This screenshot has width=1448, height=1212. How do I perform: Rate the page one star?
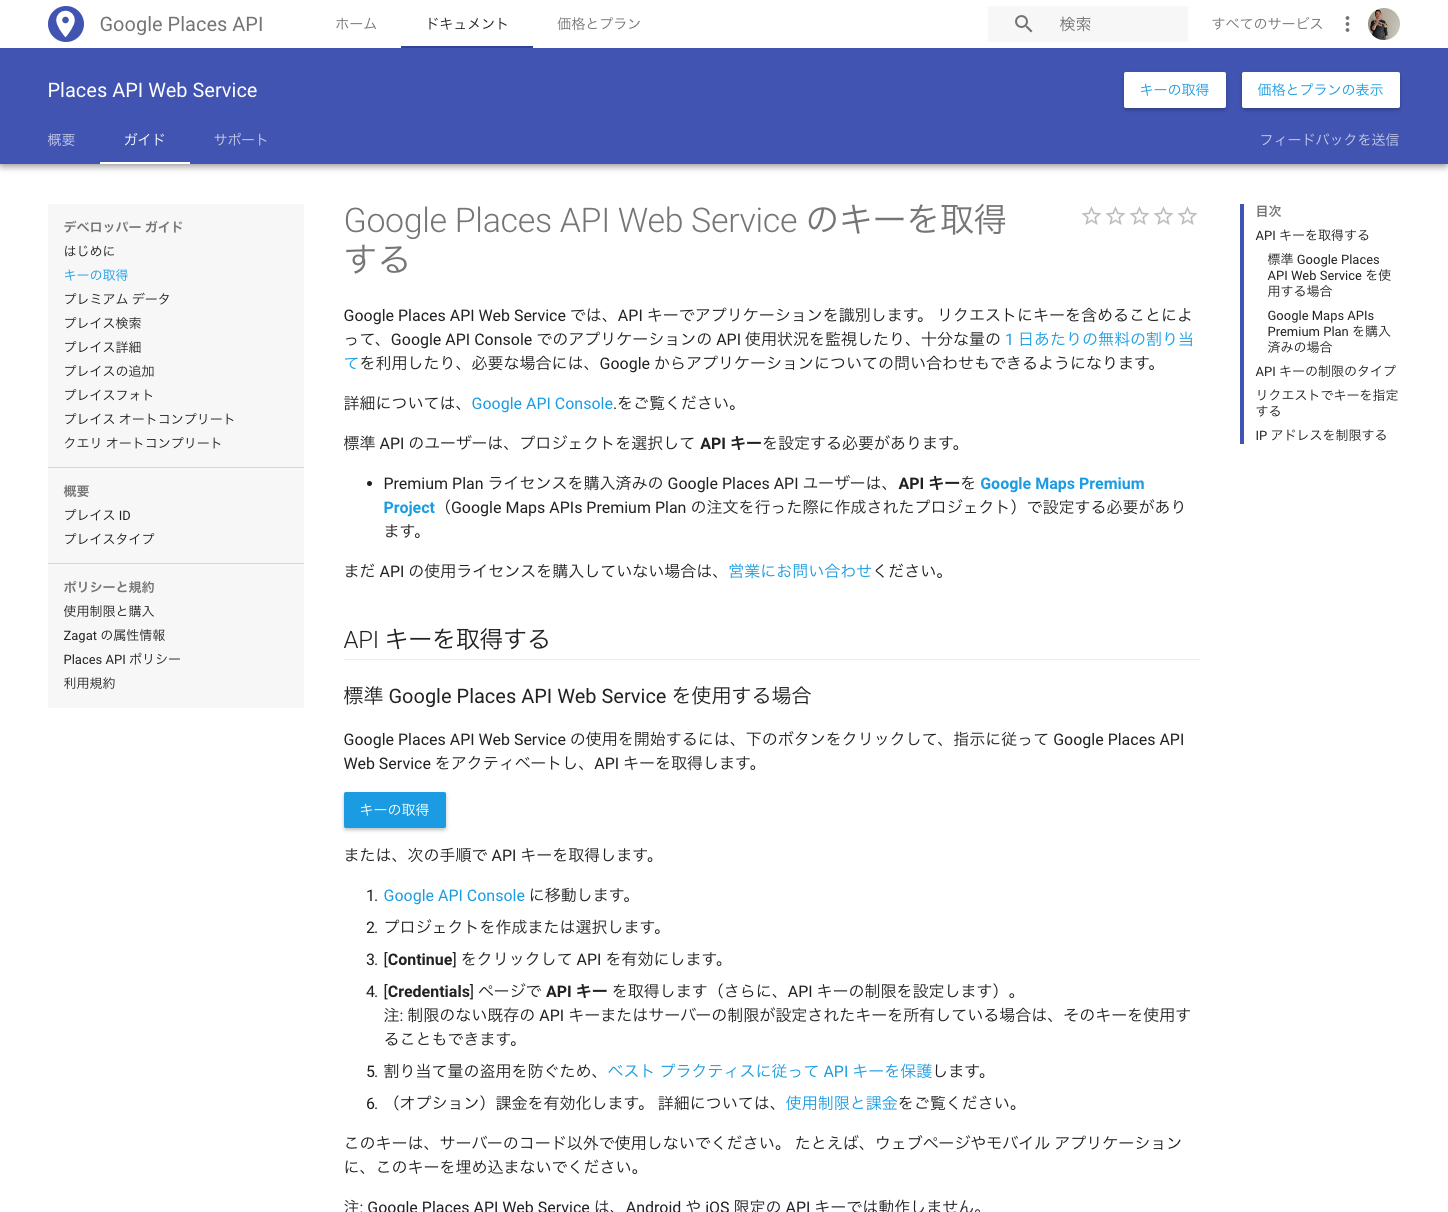click(x=1090, y=215)
